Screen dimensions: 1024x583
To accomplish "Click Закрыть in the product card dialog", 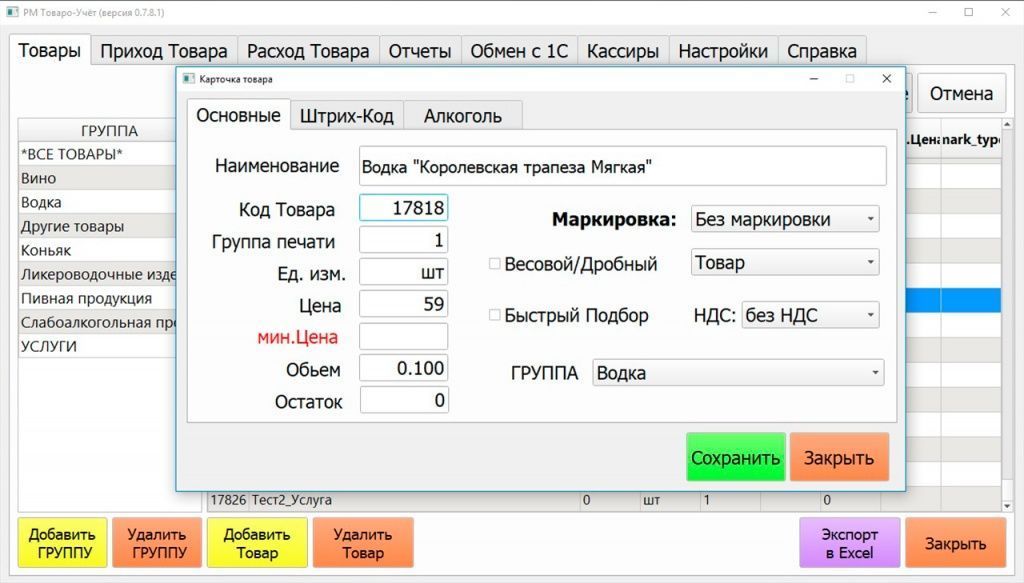I will [x=839, y=457].
